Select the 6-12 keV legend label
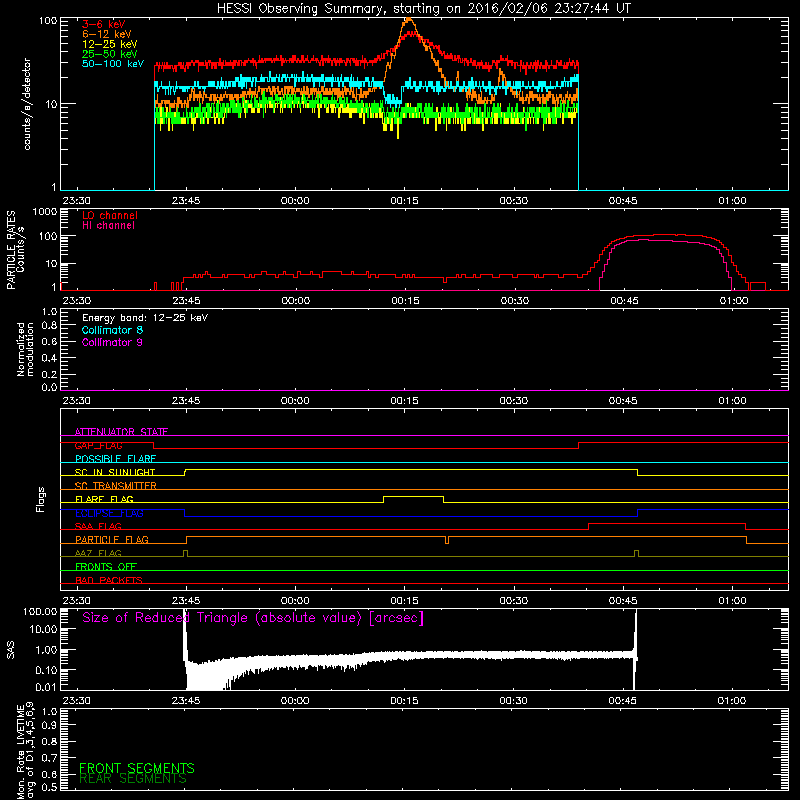Image resolution: width=800 pixels, height=800 pixels. coord(107,34)
